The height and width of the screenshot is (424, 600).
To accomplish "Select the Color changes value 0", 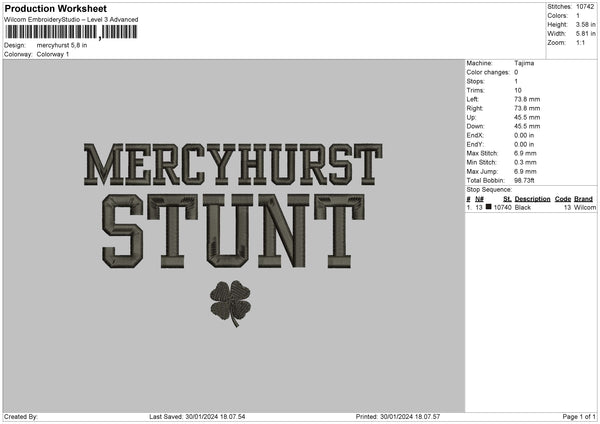I will click(x=516, y=72).
